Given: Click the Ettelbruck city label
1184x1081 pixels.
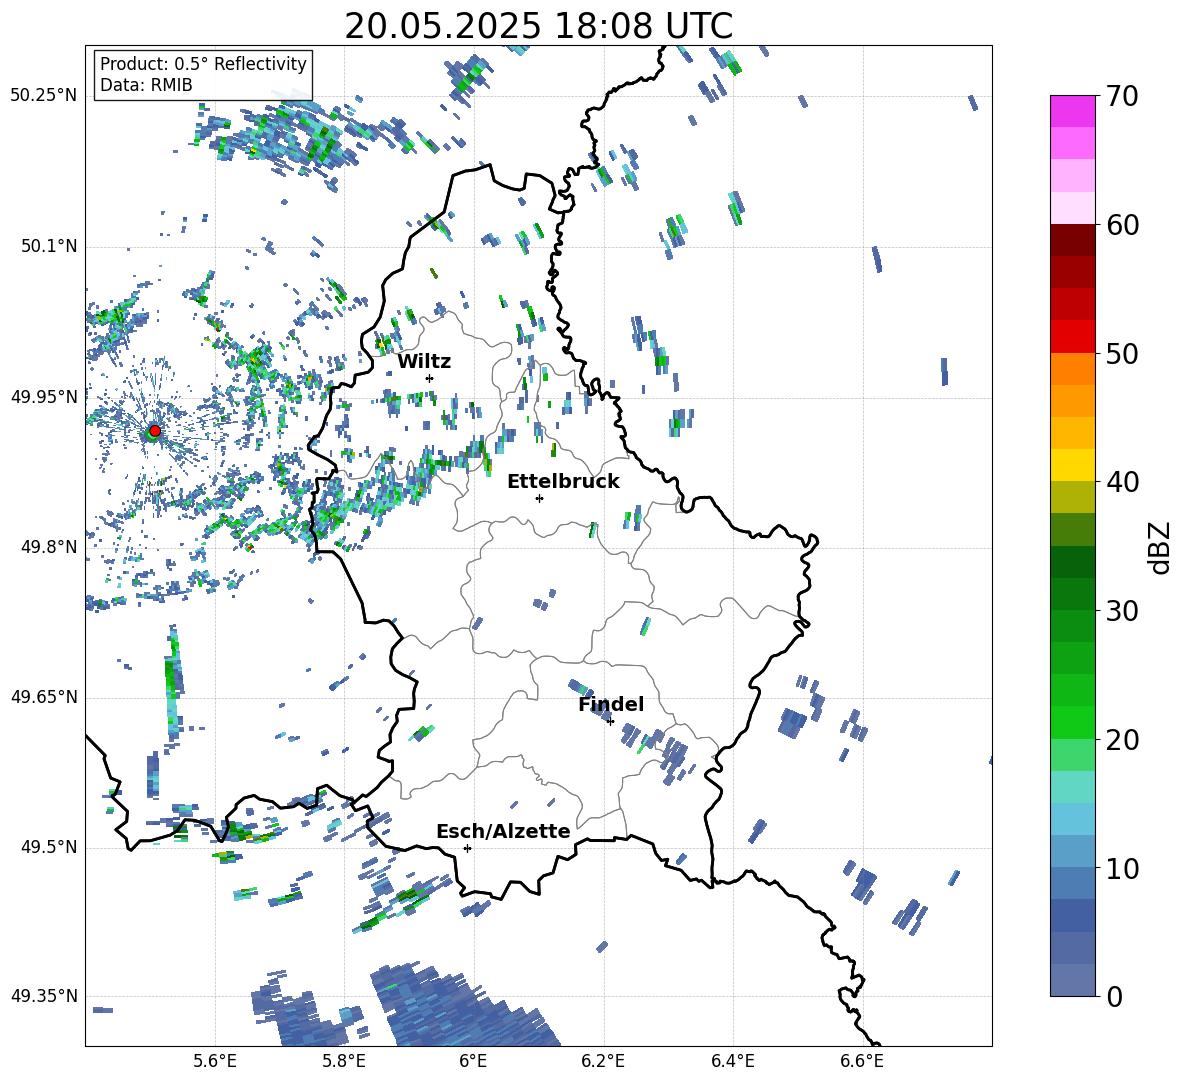Looking at the screenshot, I should coord(563,482).
